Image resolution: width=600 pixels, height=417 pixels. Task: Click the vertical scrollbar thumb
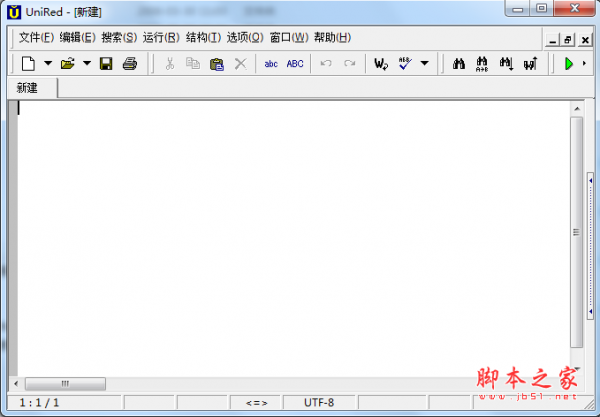(577, 232)
